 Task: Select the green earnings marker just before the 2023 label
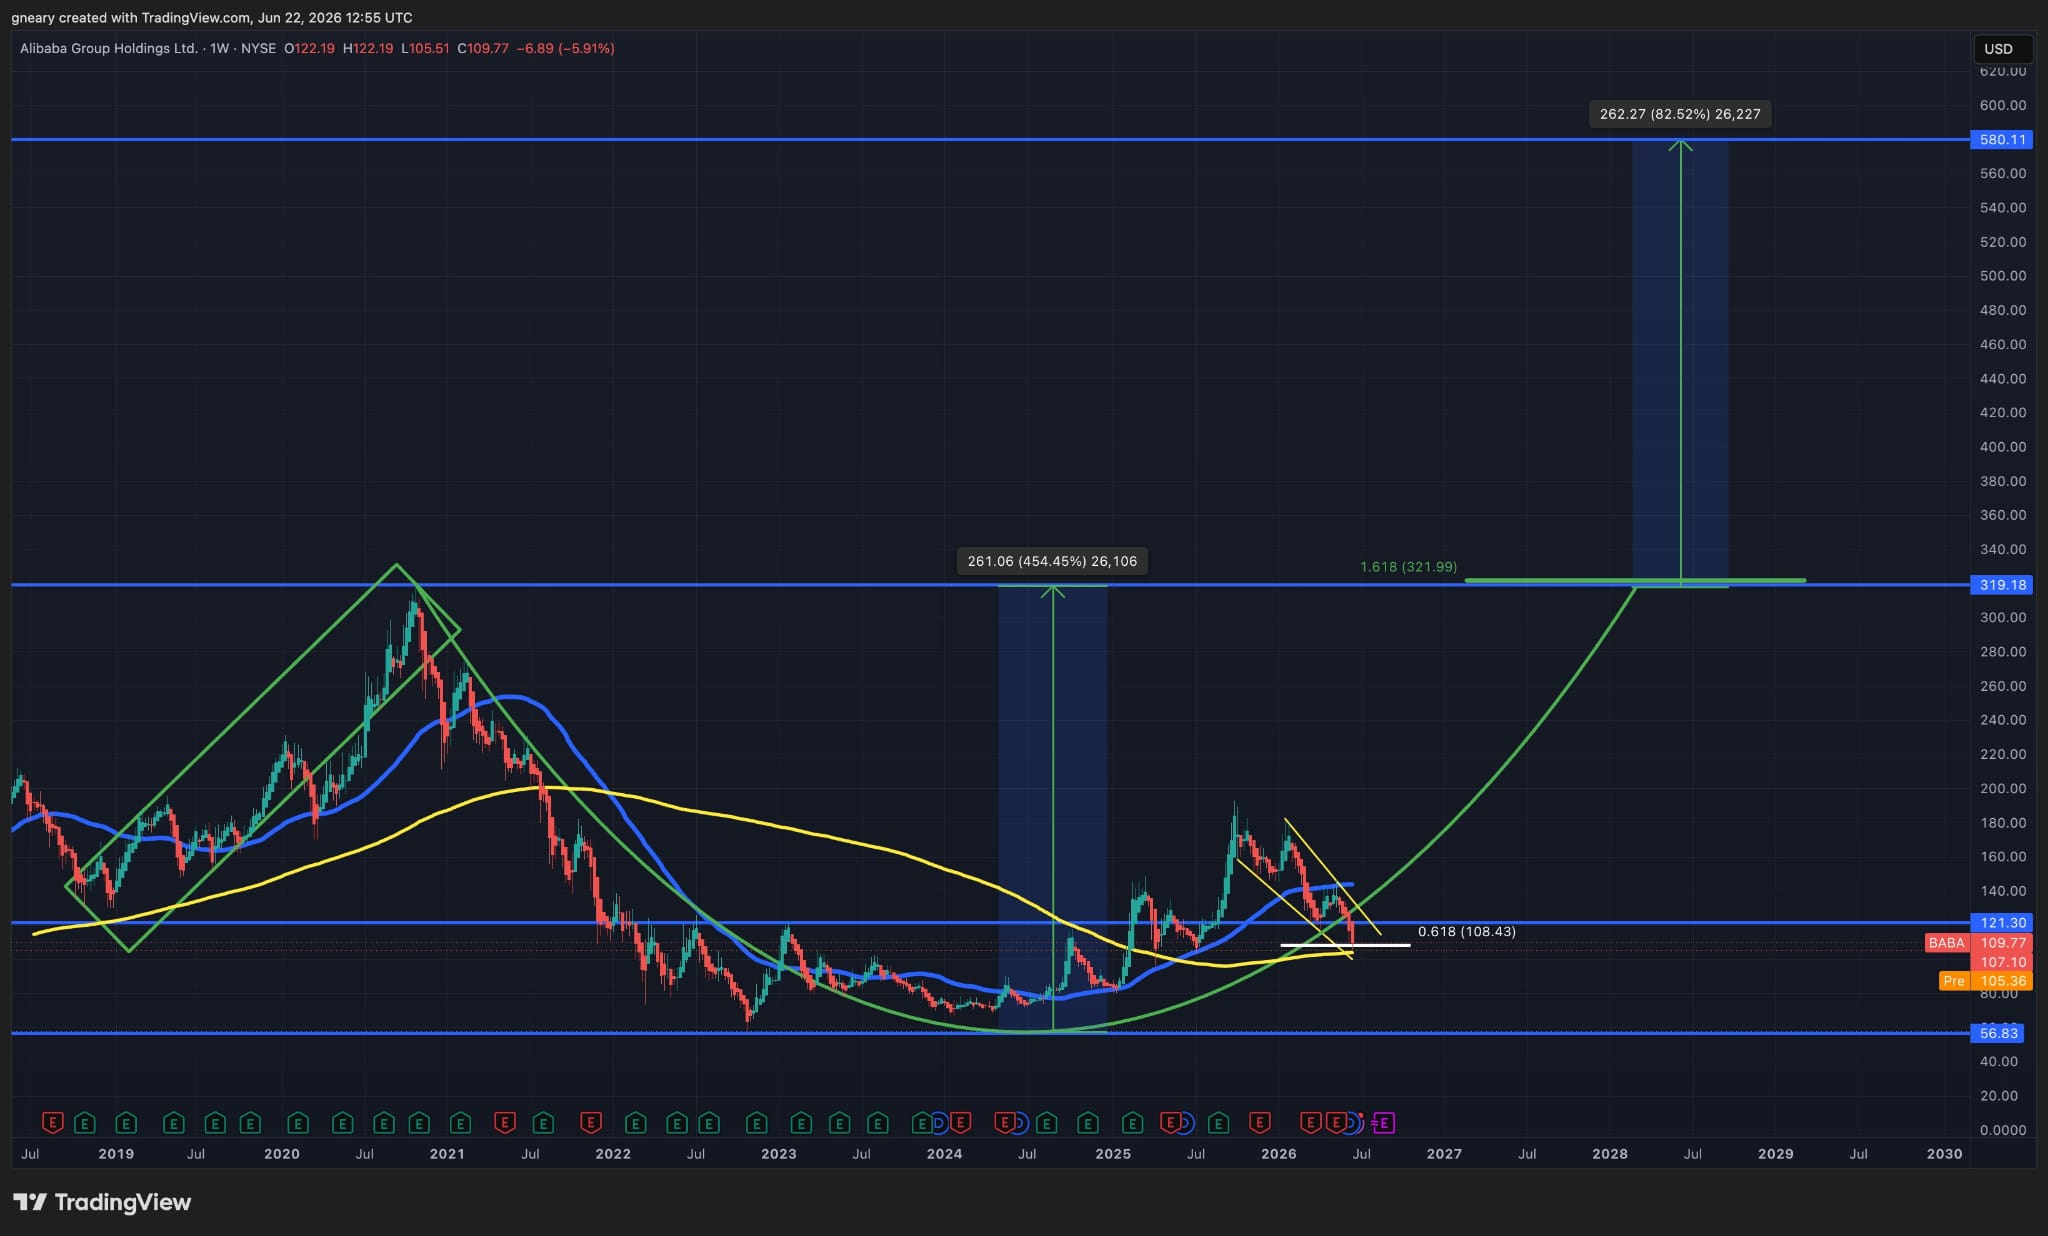757,1123
